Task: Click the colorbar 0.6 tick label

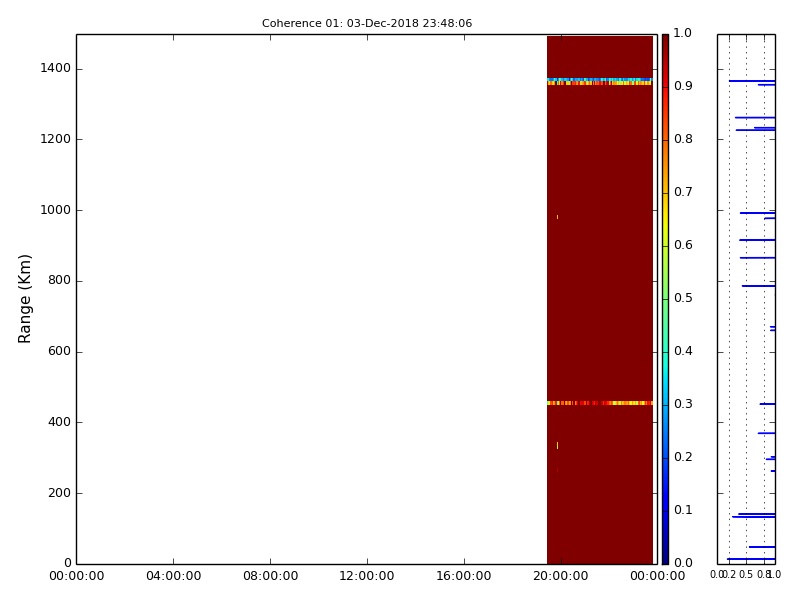Action: coord(683,245)
